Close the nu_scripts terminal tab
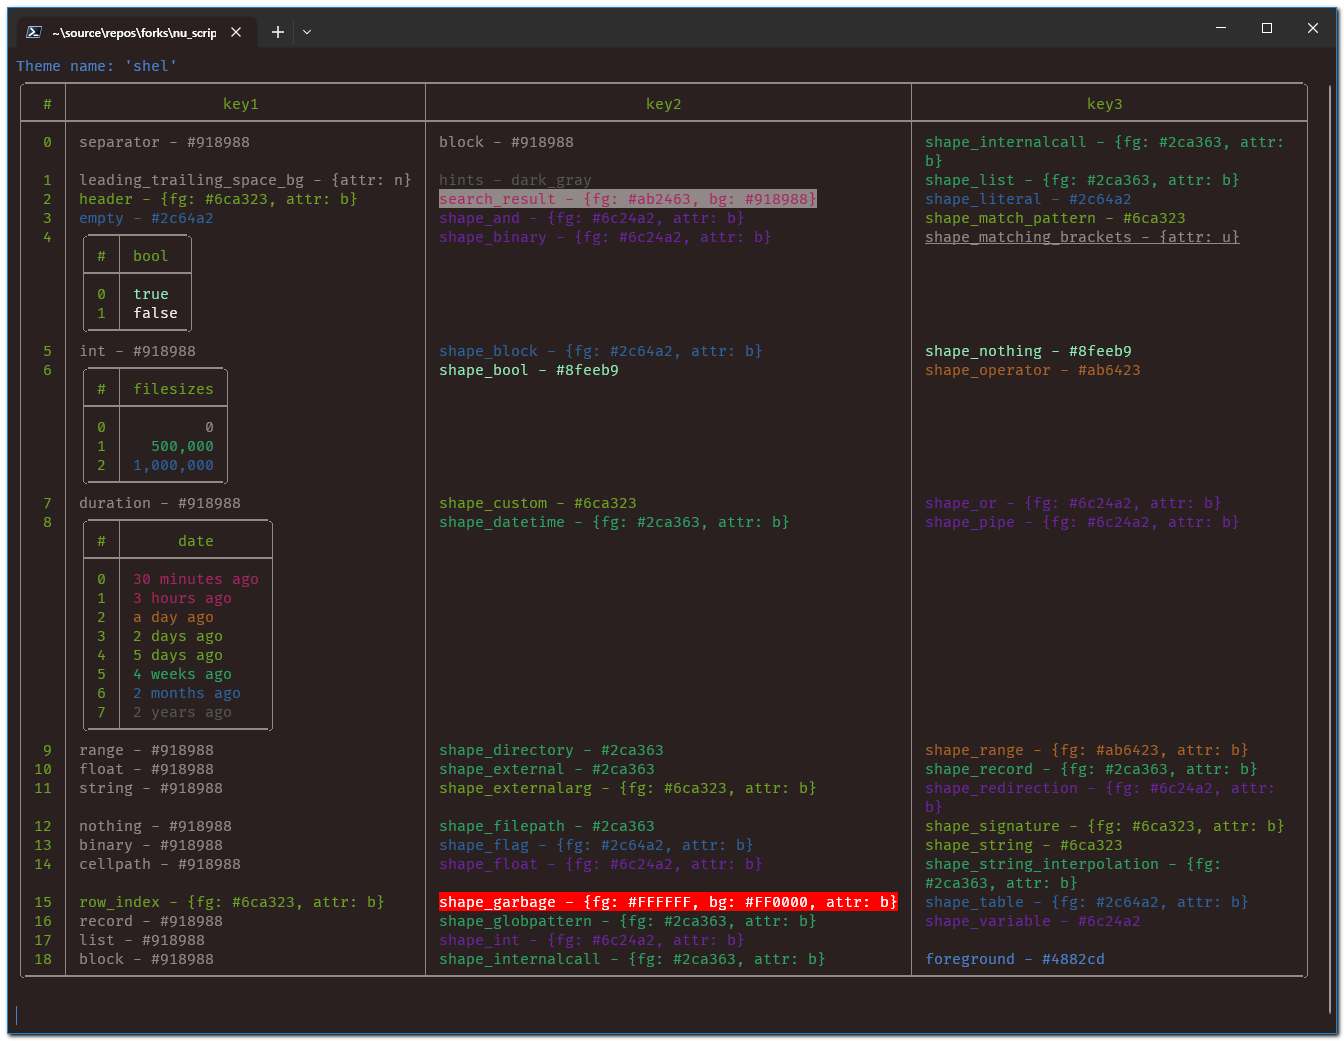Viewport: 1344px width, 1041px height. coord(236,32)
